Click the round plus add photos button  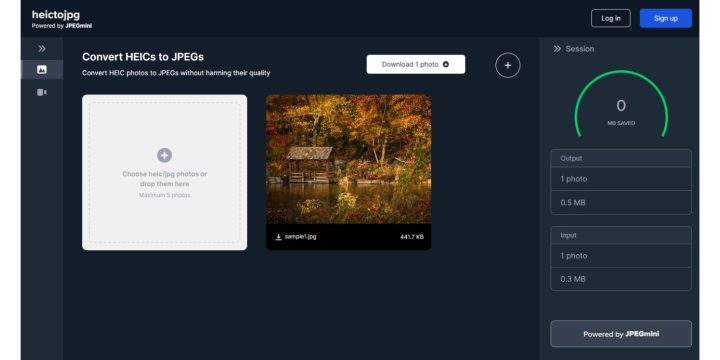(508, 65)
